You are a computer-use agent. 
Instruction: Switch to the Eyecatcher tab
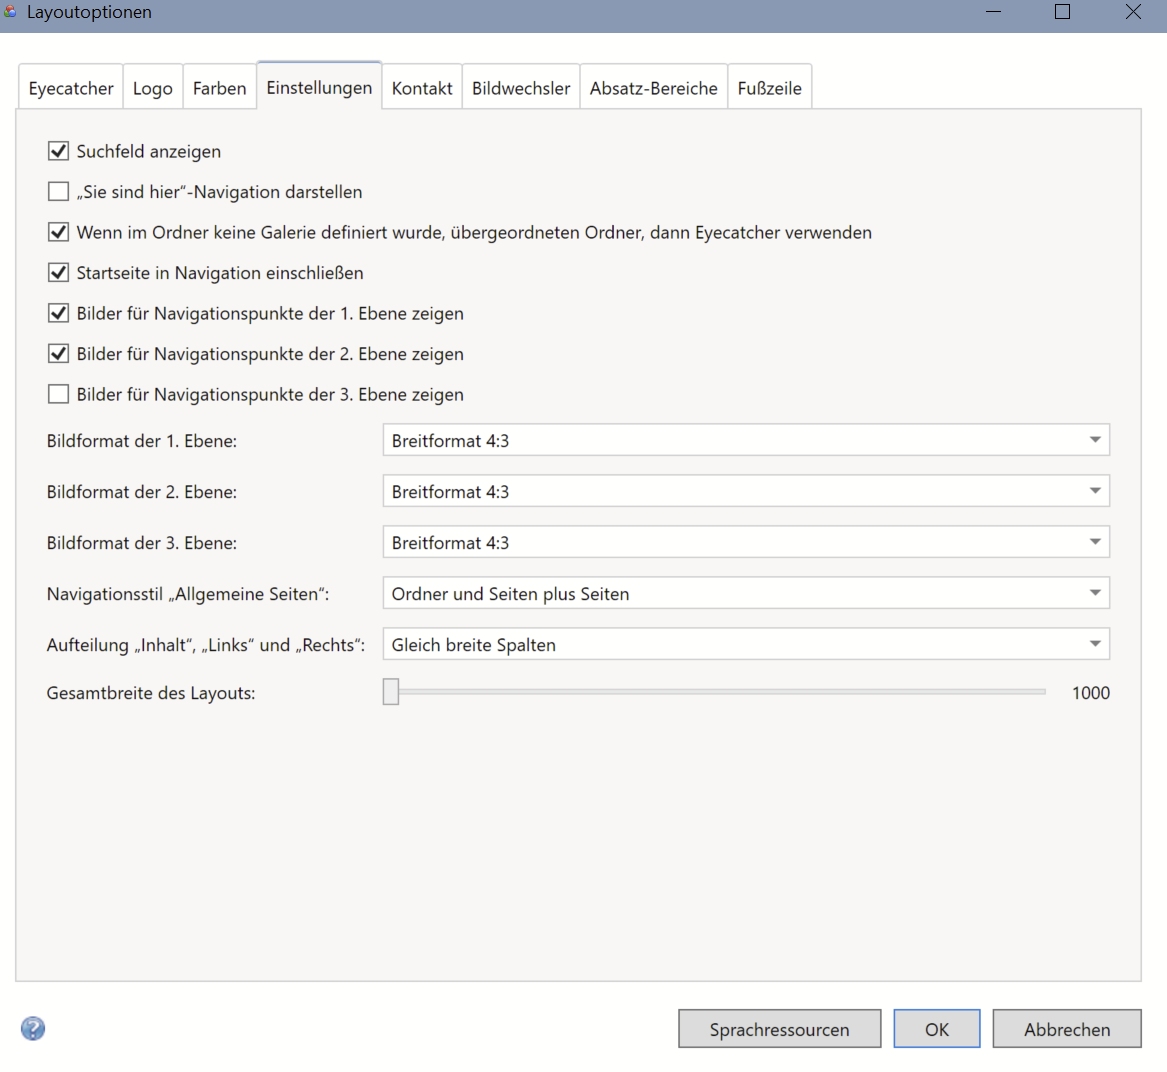pyautogui.click(x=71, y=88)
